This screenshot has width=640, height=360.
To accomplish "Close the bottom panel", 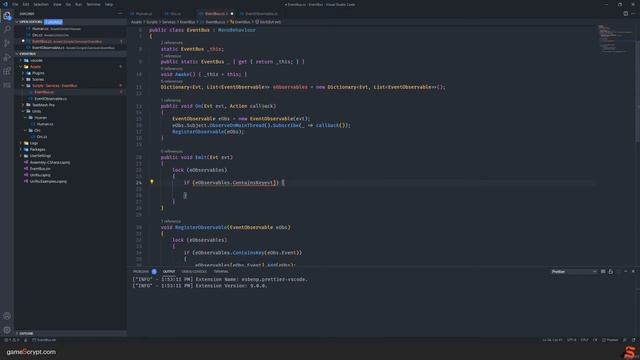I will [633, 271].
